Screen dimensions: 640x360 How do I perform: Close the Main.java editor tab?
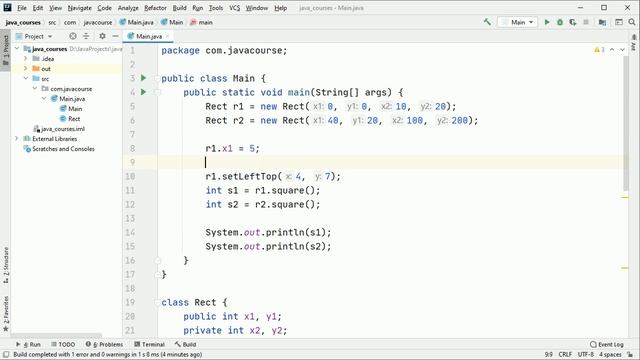pyautogui.click(x=167, y=36)
